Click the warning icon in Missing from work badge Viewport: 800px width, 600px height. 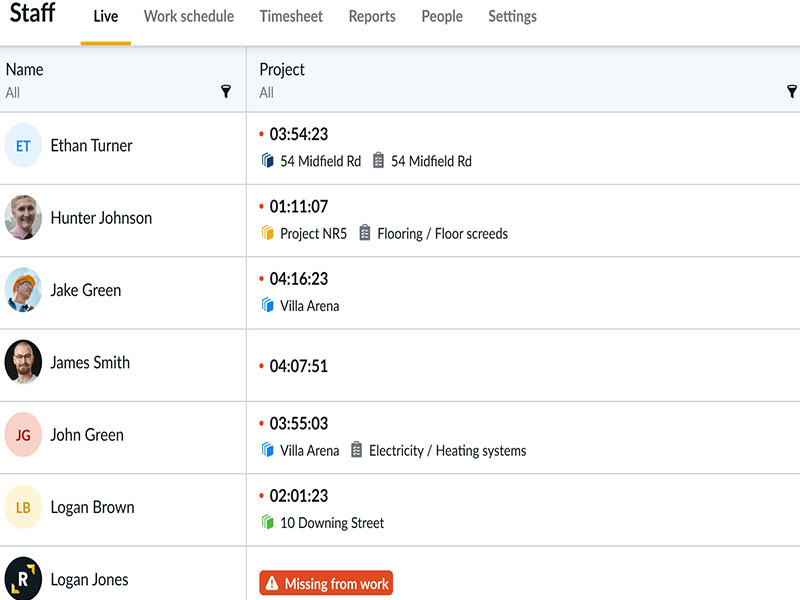[x=272, y=584]
